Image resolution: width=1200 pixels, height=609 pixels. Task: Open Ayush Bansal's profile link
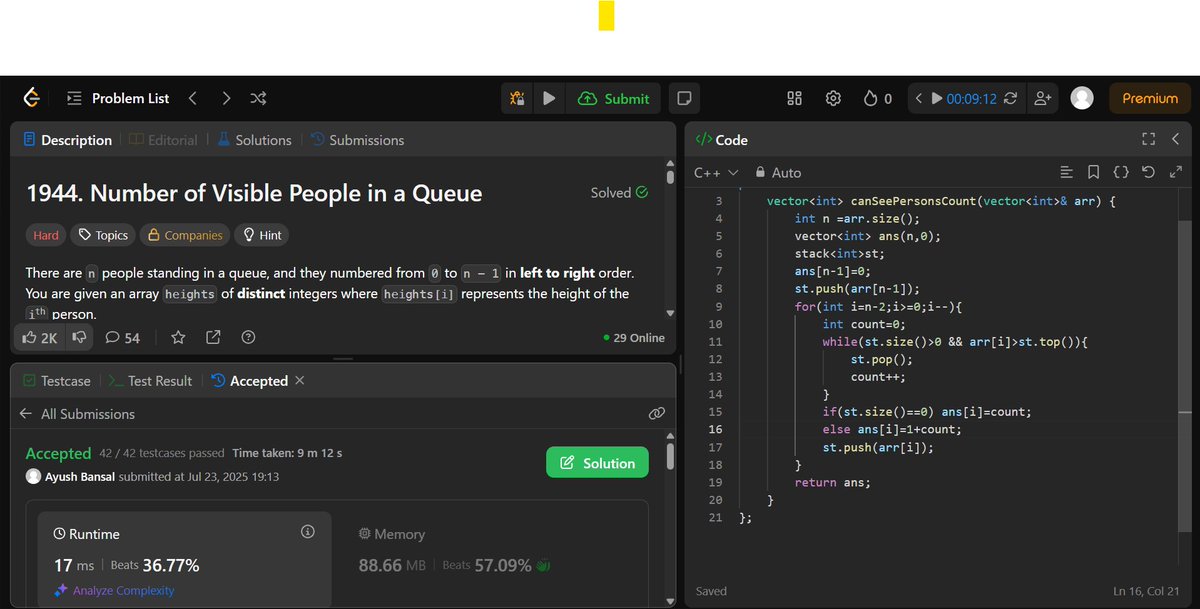pos(79,477)
